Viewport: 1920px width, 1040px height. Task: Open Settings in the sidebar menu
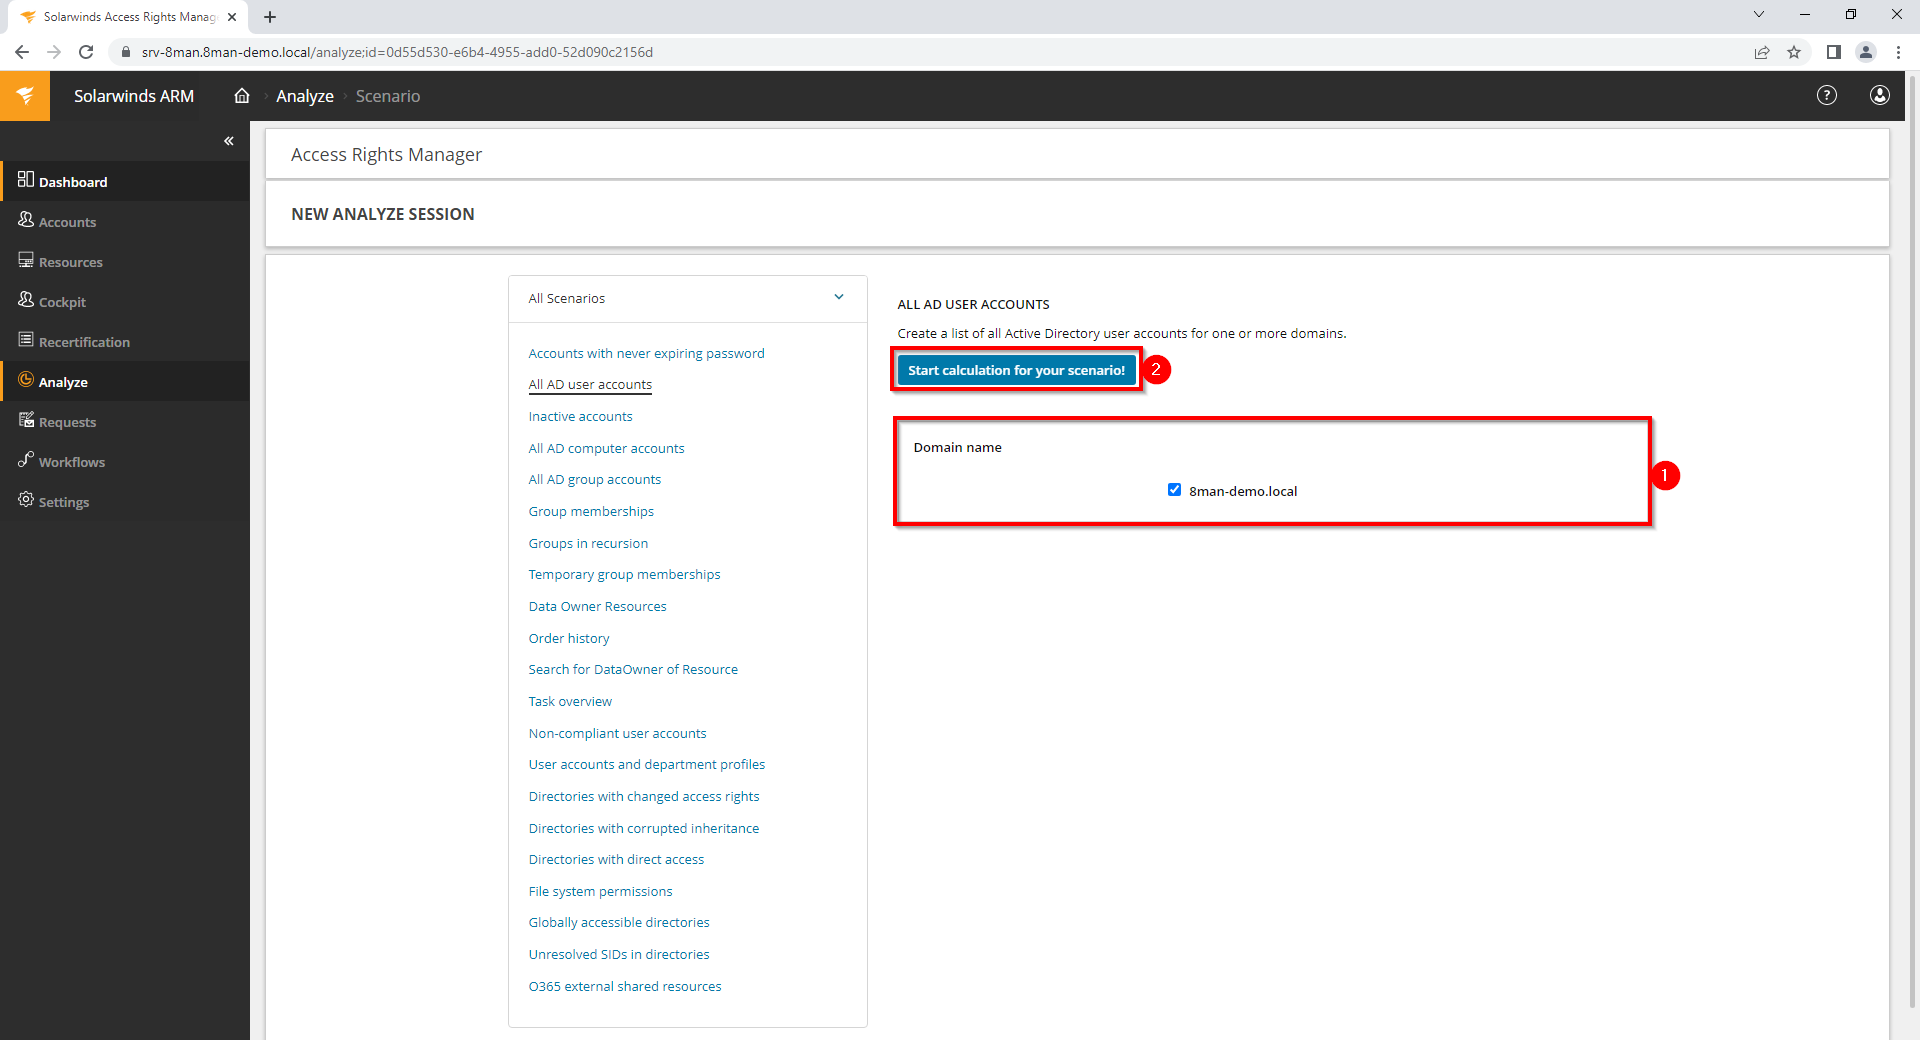point(63,502)
